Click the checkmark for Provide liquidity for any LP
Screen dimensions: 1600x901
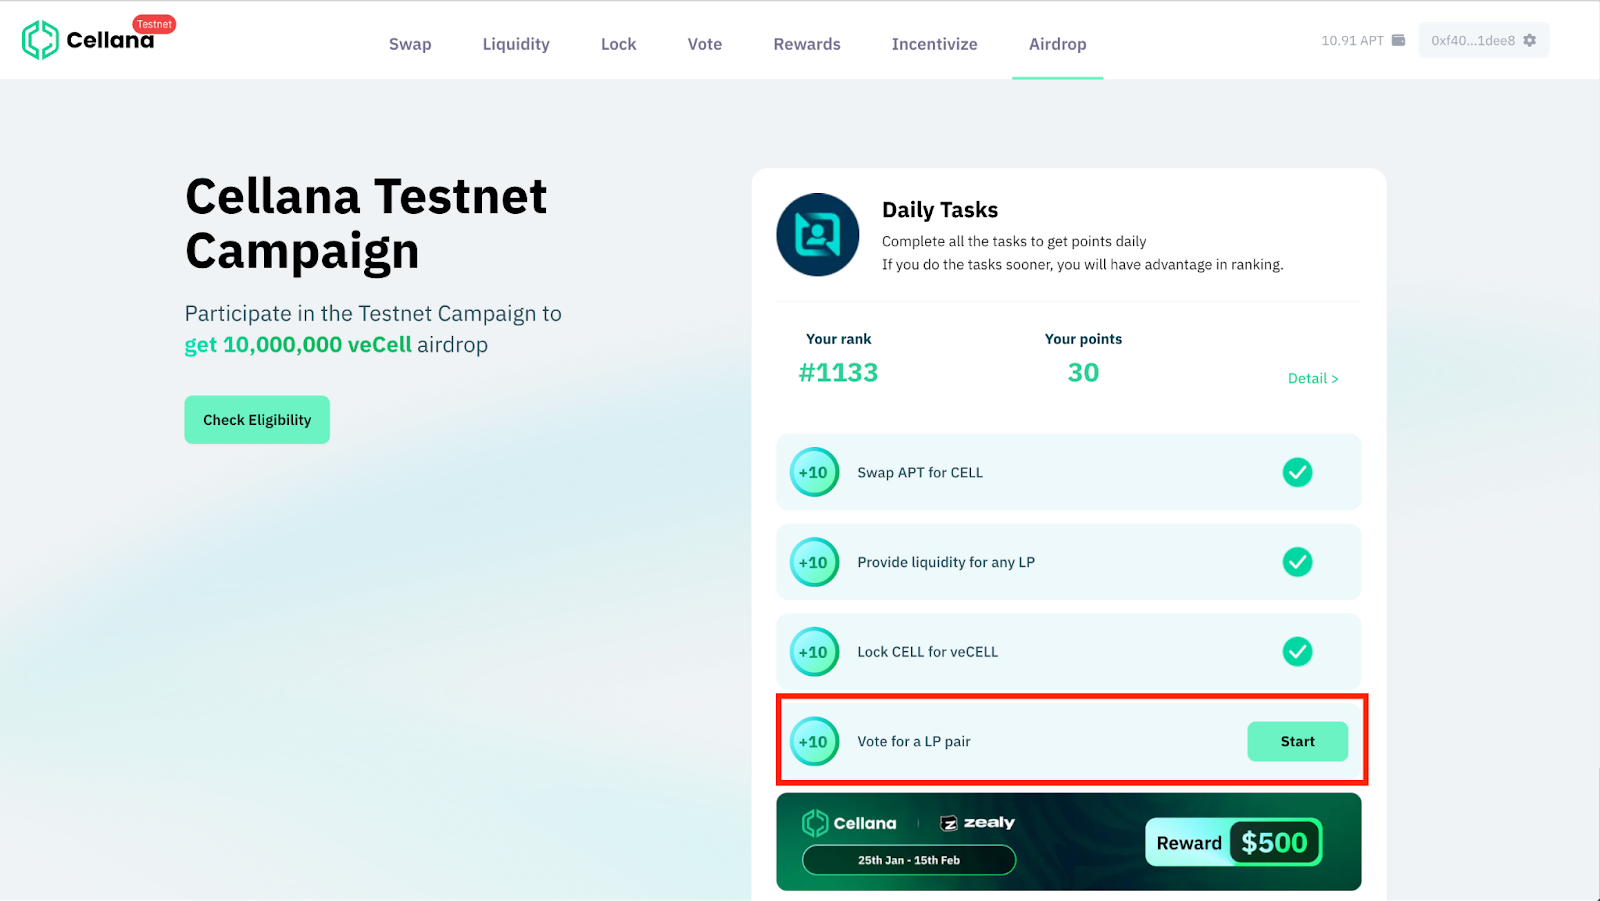(x=1297, y=562)
